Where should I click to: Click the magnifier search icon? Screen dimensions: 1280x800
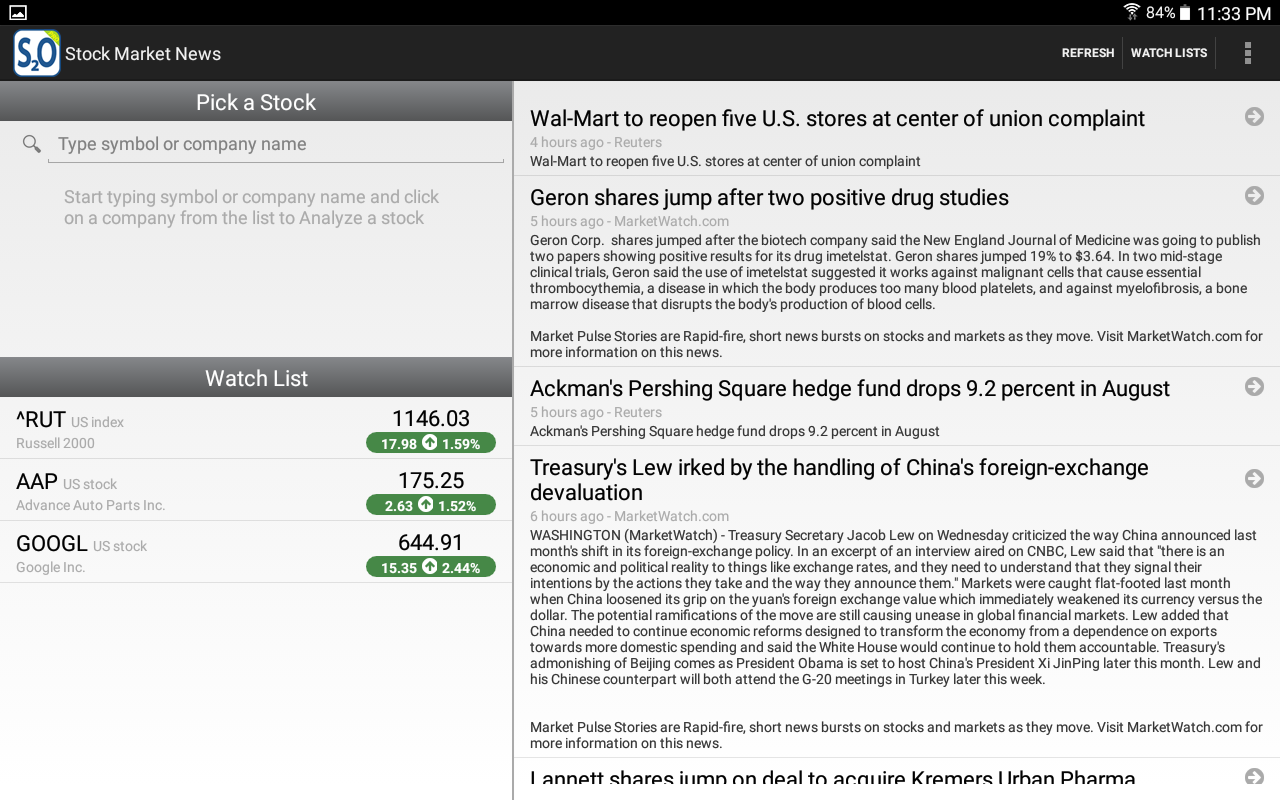pos(32,144)
